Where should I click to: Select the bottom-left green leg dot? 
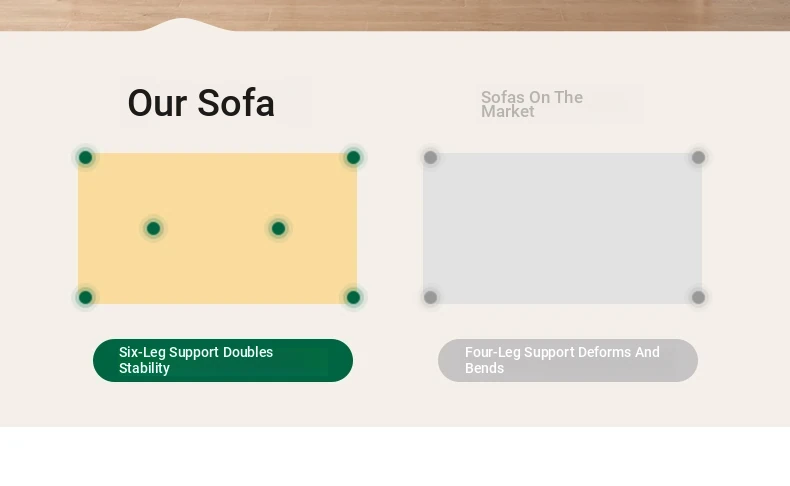pos(86,297)
